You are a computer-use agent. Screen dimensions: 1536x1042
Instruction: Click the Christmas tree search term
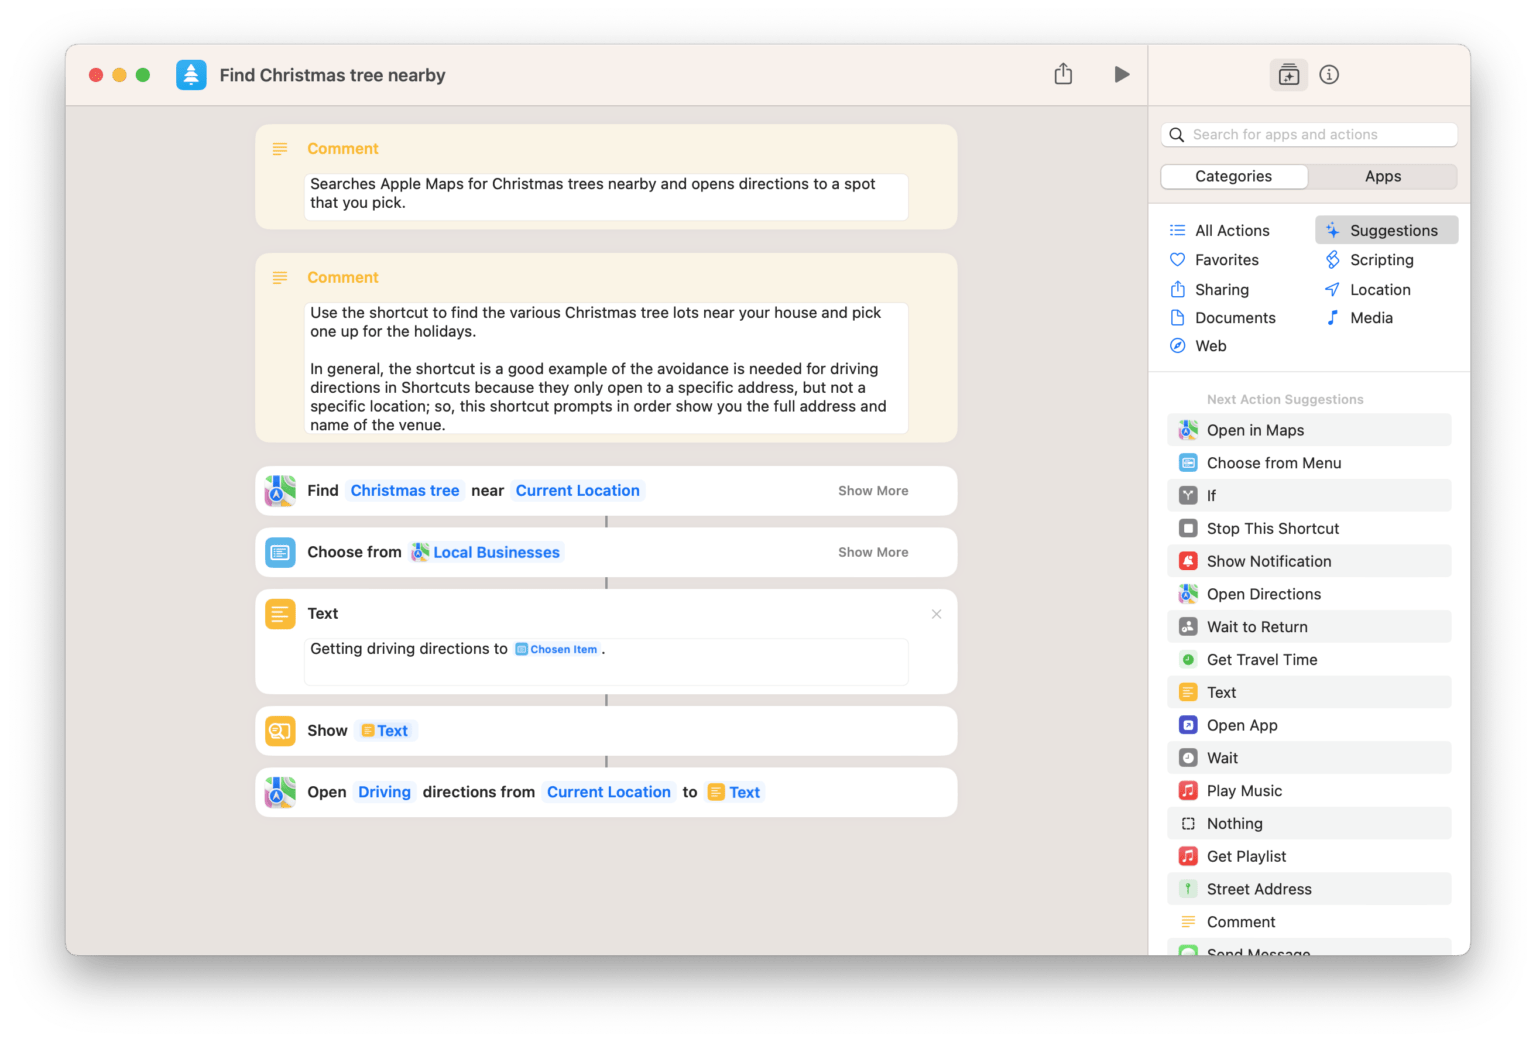[404, 491]
